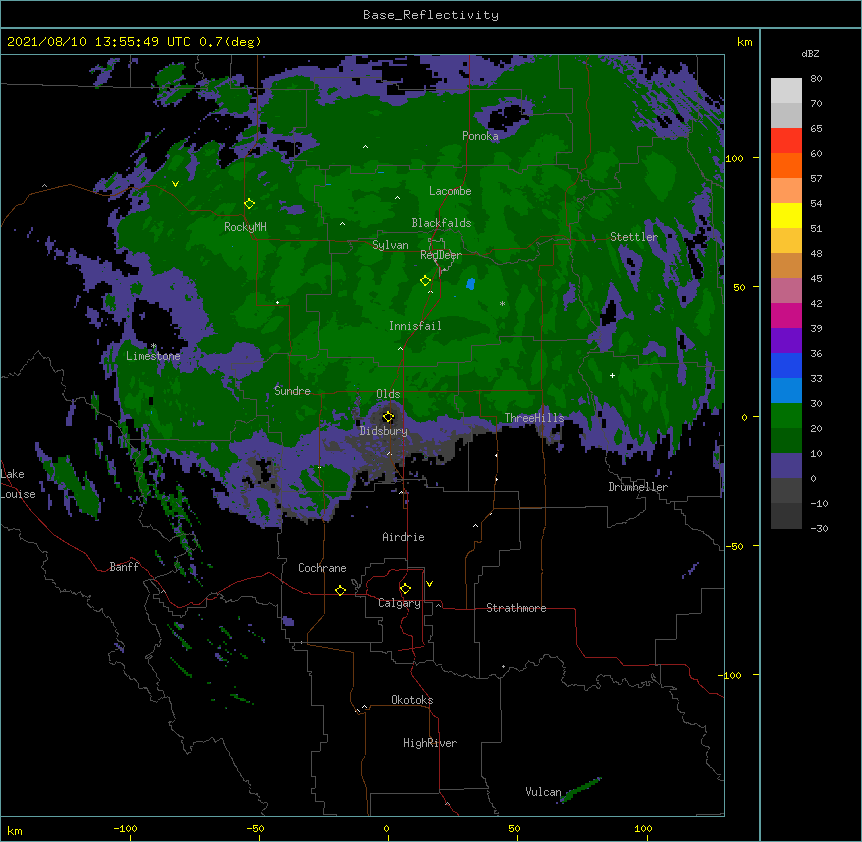
Task: Click the white plus marker southeast of Stettler
Action: [x=612, y=375]
